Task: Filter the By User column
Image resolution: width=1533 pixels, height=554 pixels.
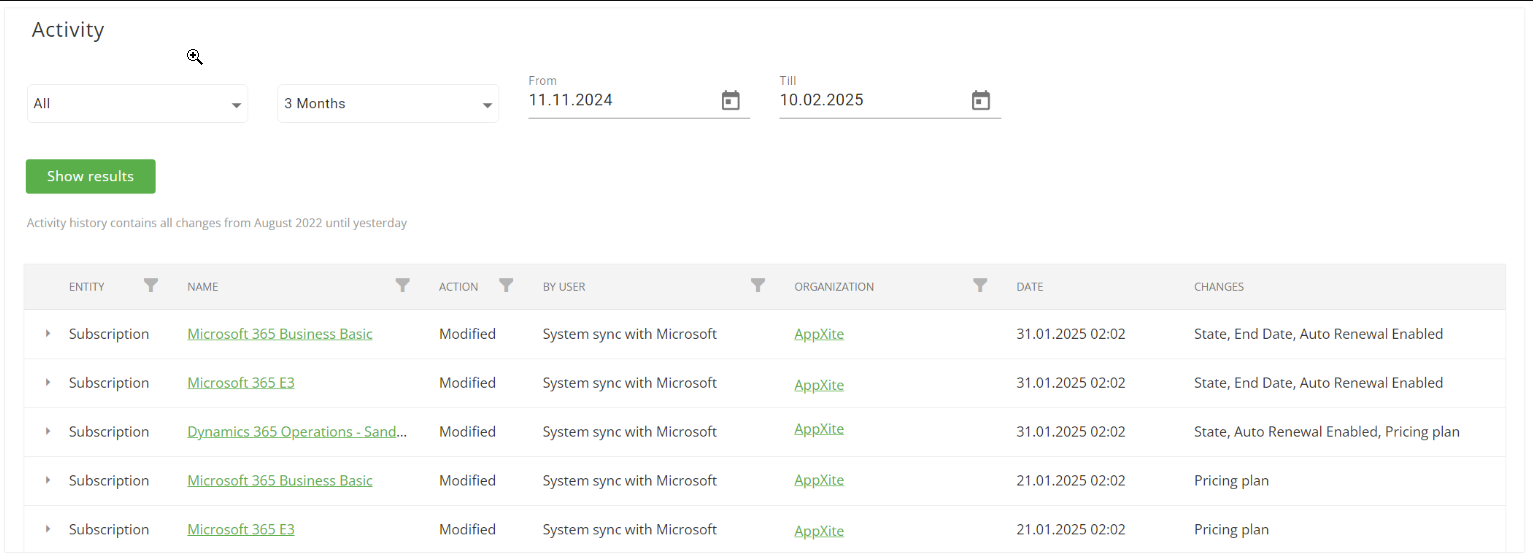Action: click(x=758, y=286)
